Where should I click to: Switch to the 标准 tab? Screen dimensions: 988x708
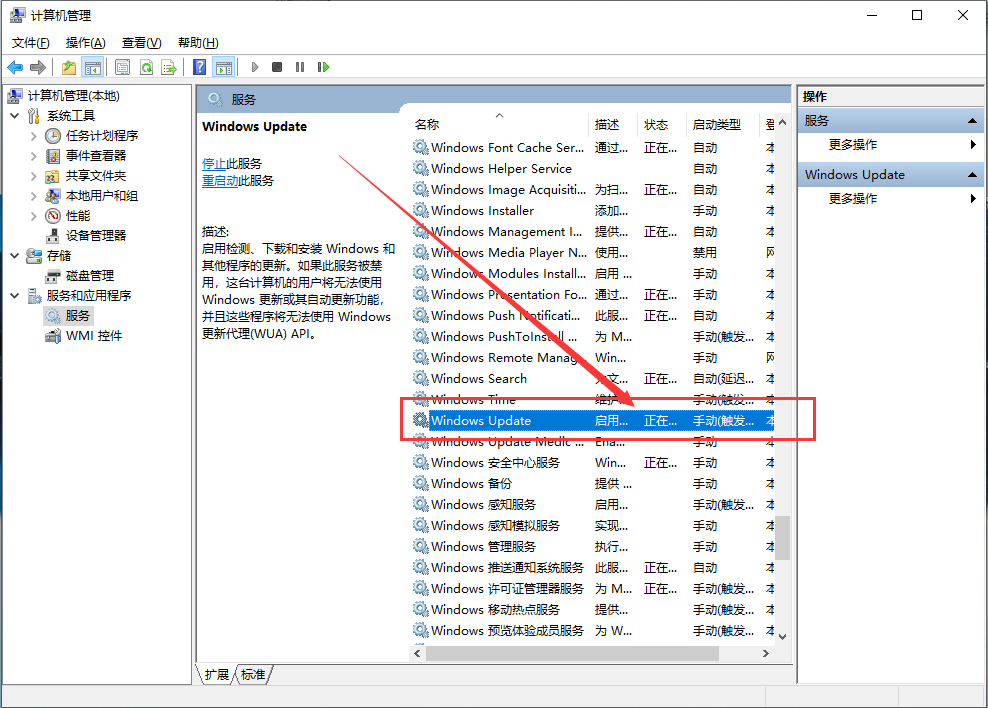pyautogui.click(x=253, y=675)
